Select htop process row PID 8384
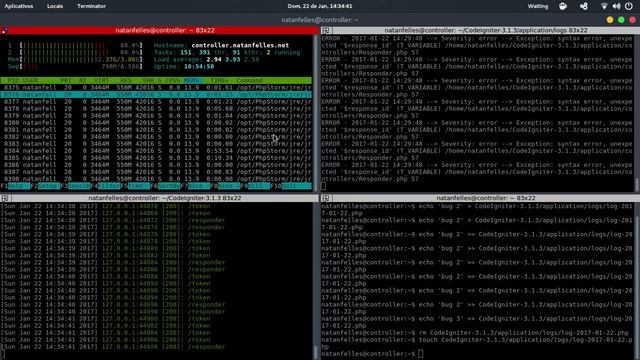The width and height of the screenshot is (640, 360). [x=156, y=151]
